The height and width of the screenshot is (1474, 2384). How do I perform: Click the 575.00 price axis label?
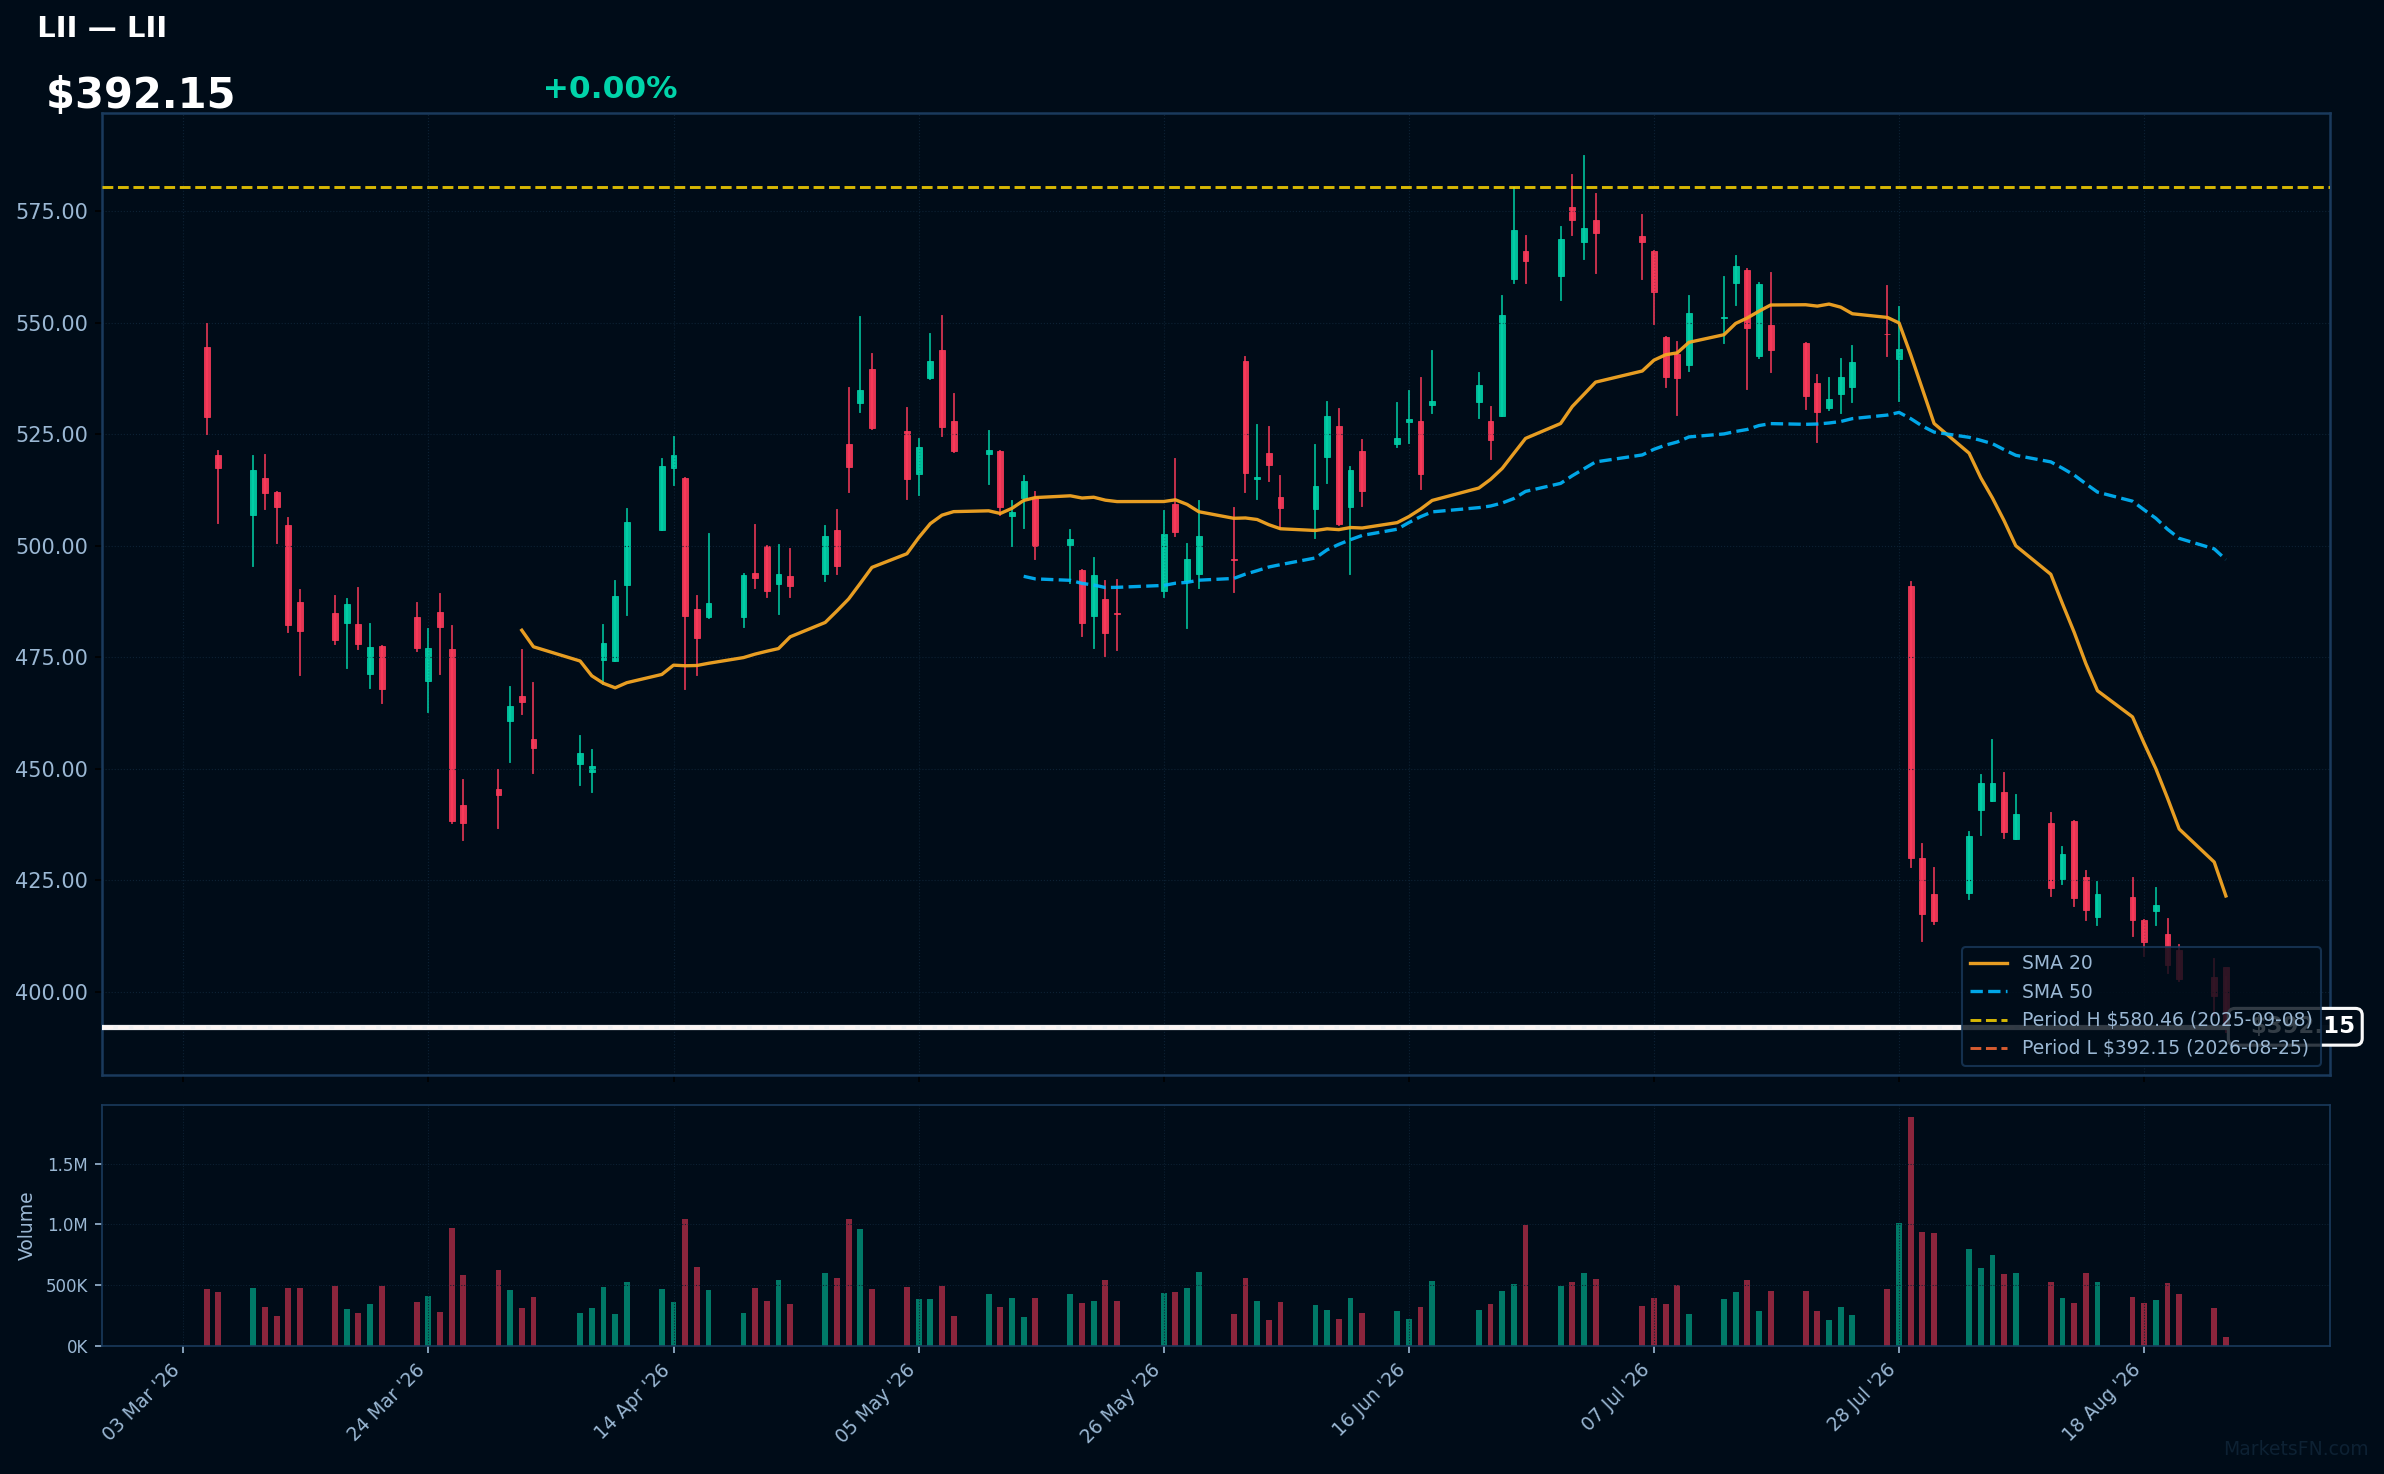click(52, 211)
